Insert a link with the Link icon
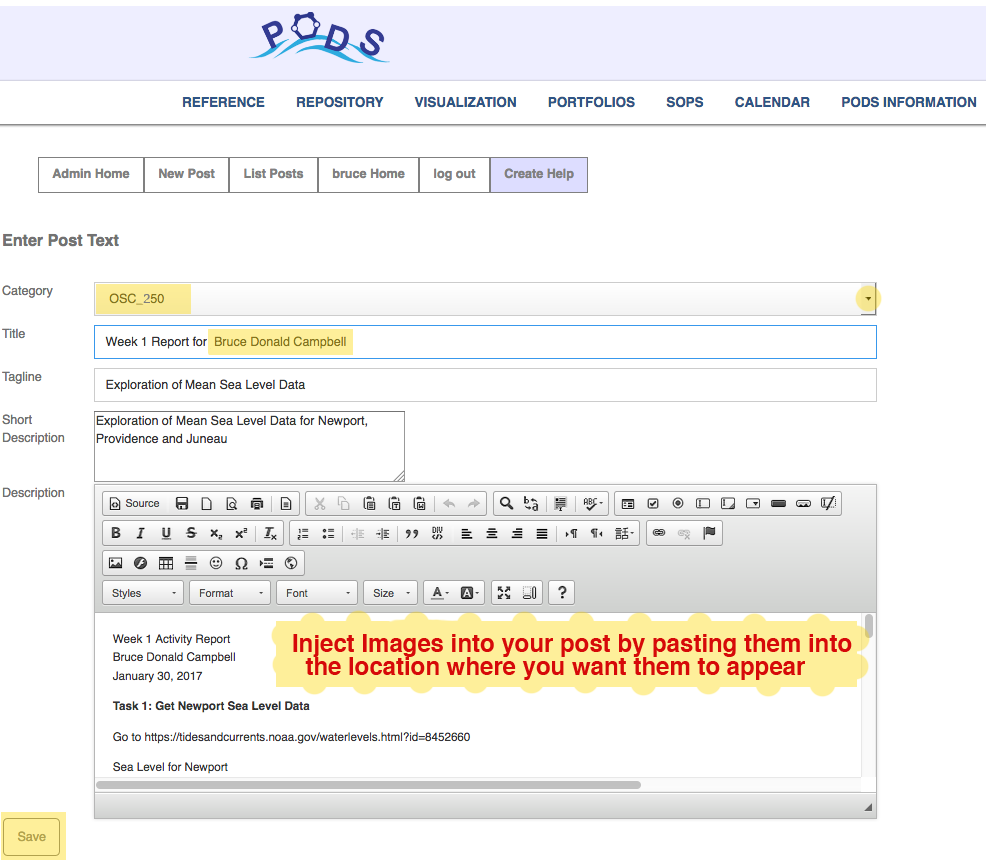The image size is (986, 860). point(658,534)
